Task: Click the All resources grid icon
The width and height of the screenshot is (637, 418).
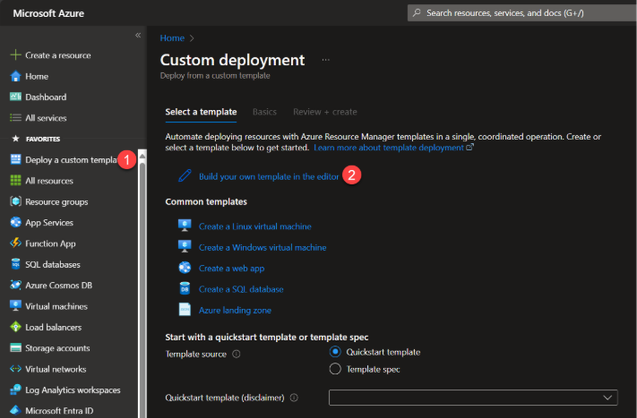Action: pos(15,180)
